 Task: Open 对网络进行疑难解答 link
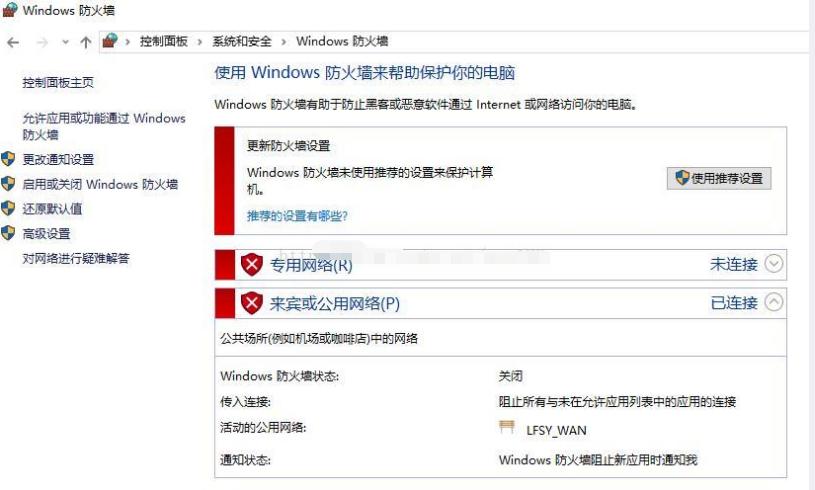76,258
